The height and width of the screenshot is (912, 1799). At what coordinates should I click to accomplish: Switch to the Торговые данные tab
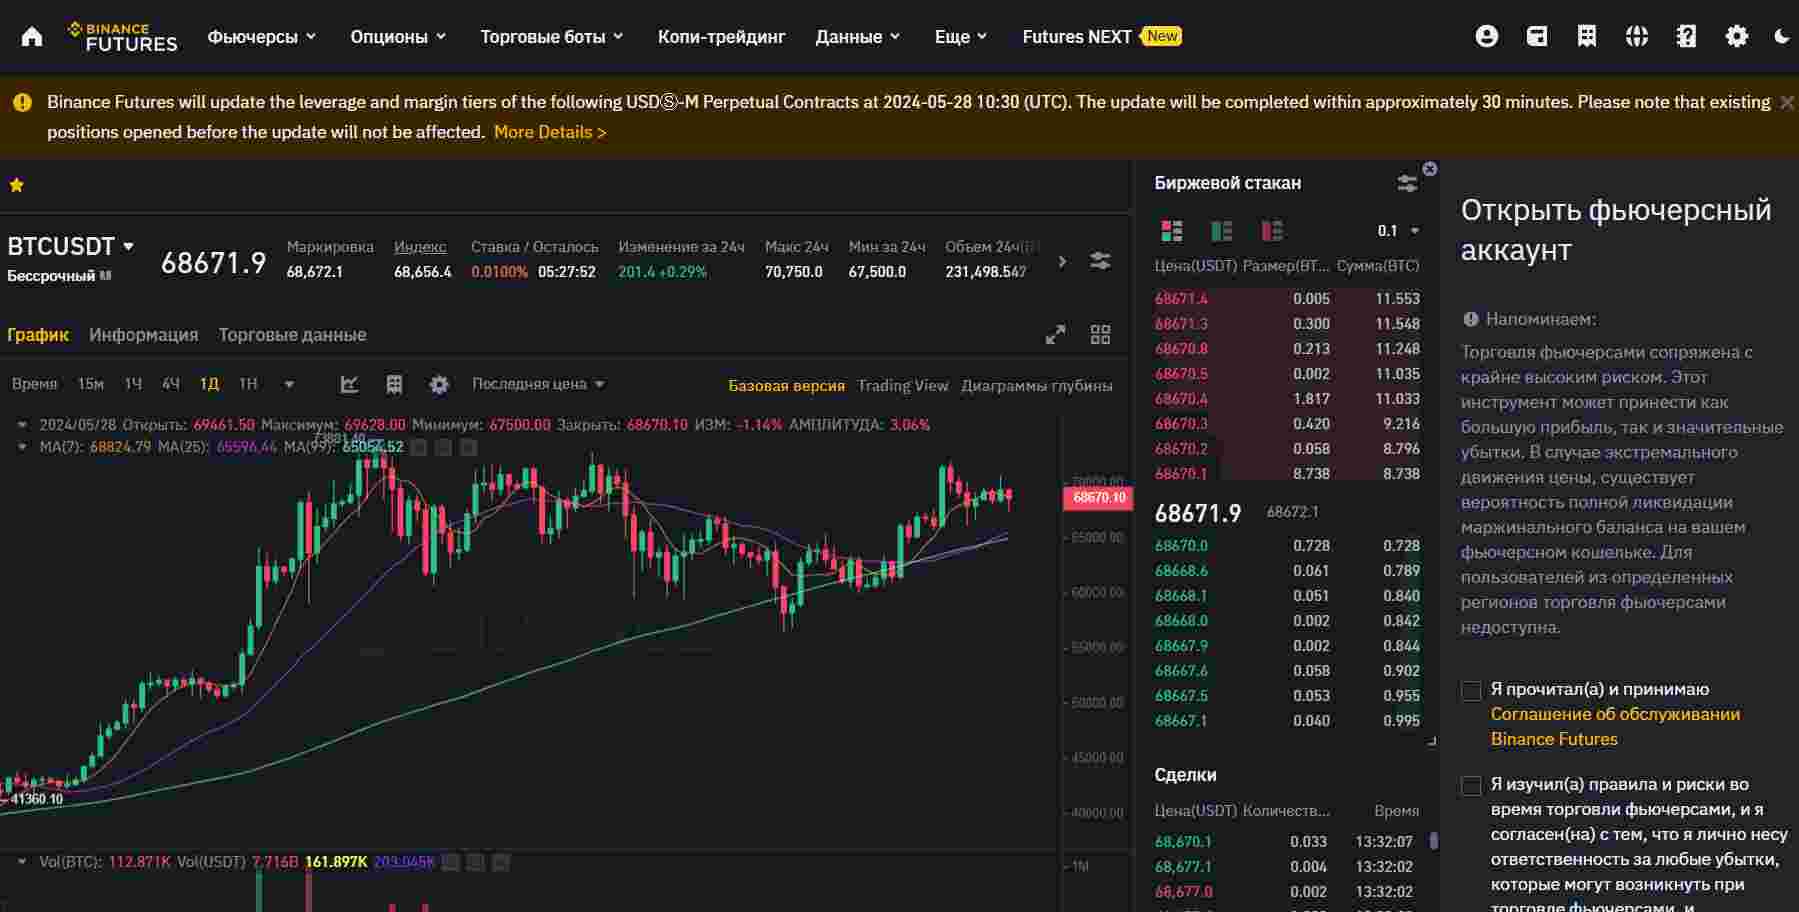click(292, 335)
